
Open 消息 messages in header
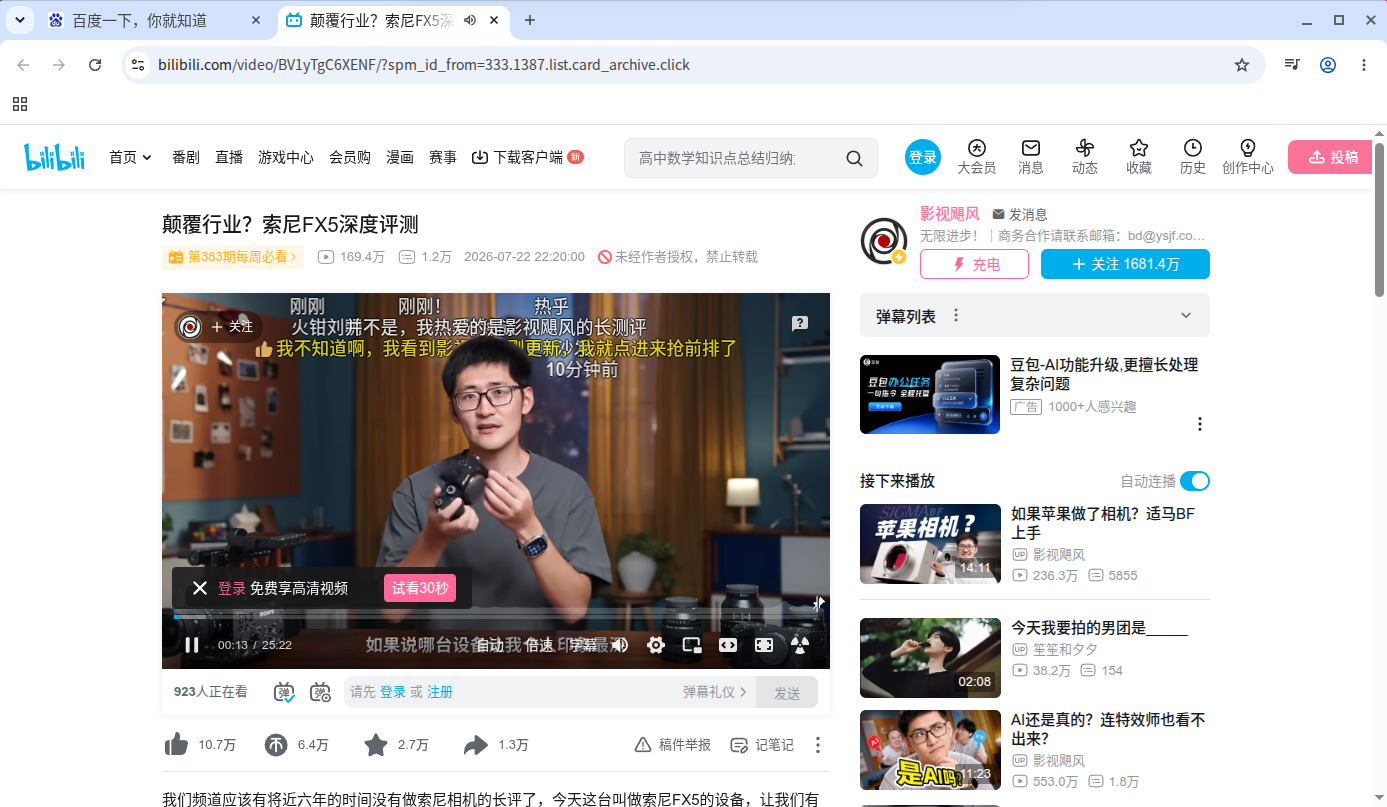click(1031, 157)
